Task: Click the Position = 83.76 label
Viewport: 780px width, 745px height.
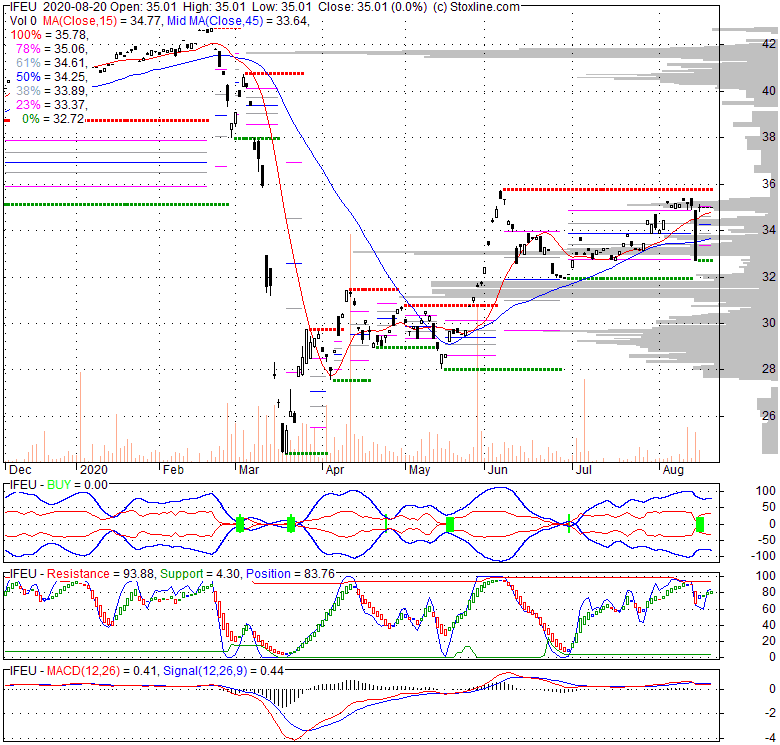Action: (x=291, y=574)
